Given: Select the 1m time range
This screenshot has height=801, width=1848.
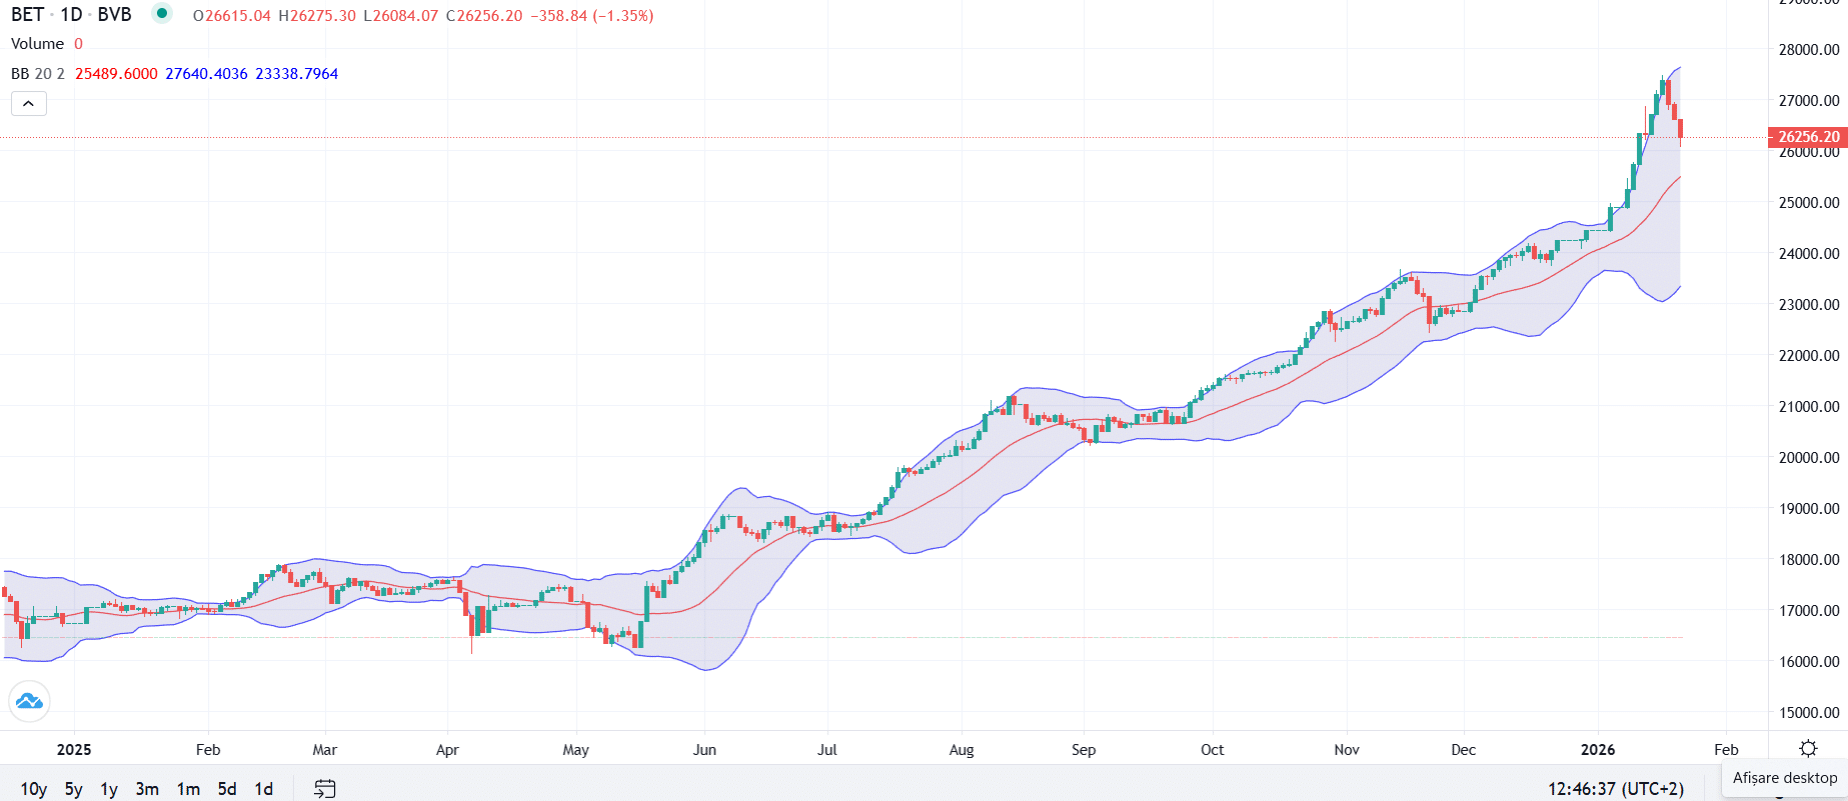Looking at the screenshot, I should click(188, 789).
